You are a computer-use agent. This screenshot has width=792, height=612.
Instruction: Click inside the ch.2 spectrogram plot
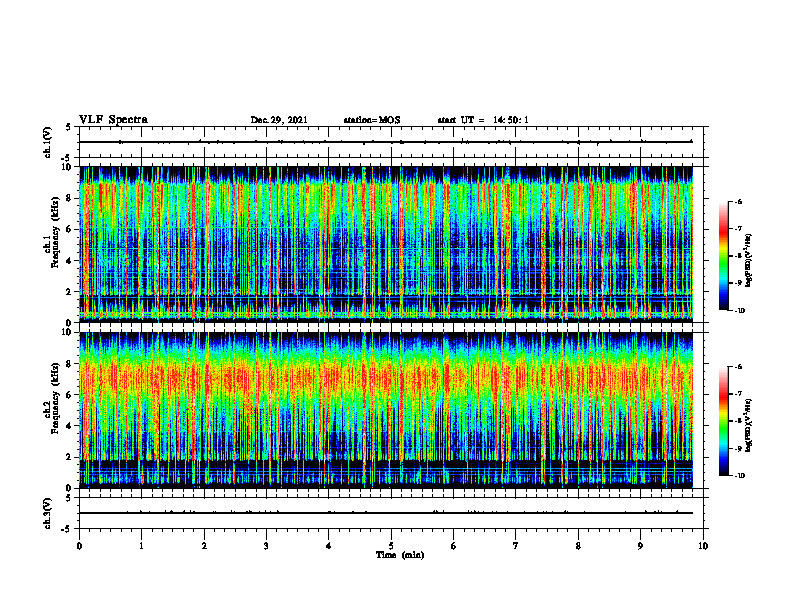click(x=386, y=410)
